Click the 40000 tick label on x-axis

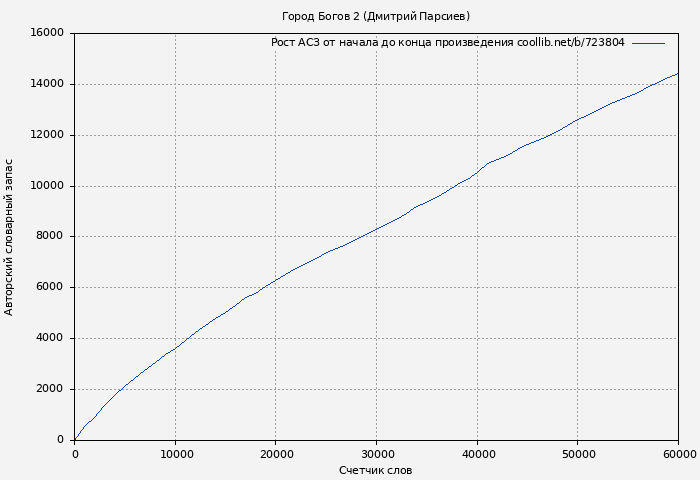point(477,454)
